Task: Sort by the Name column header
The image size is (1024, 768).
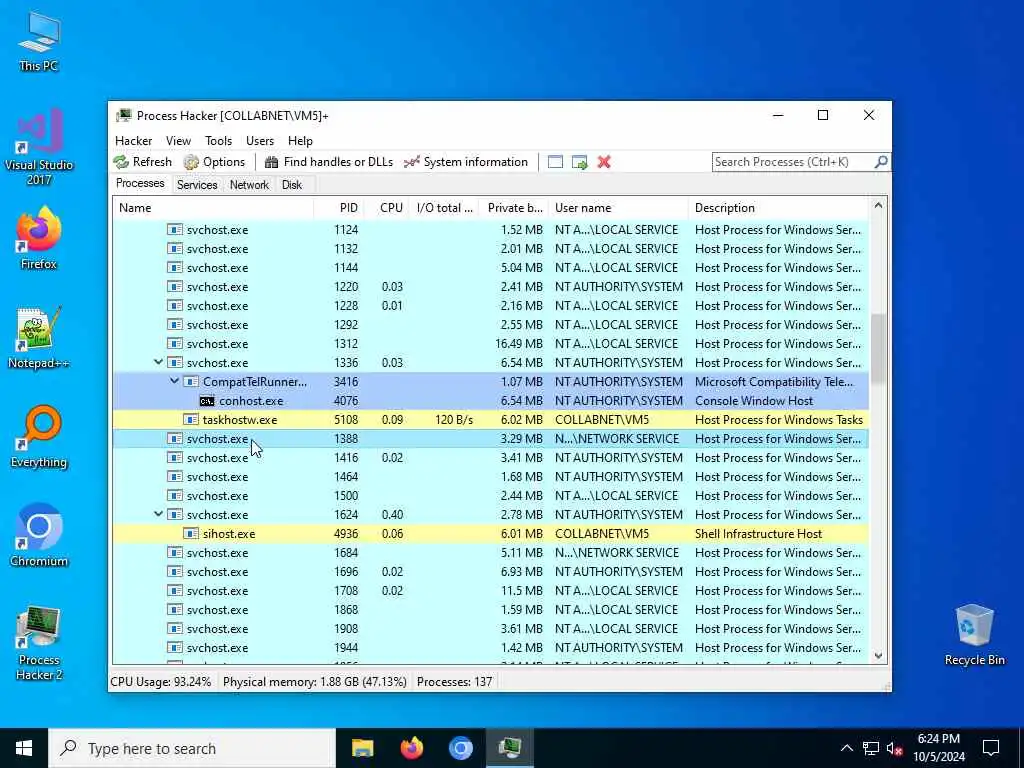Action: pyautogui.click(x=213, y=208)
